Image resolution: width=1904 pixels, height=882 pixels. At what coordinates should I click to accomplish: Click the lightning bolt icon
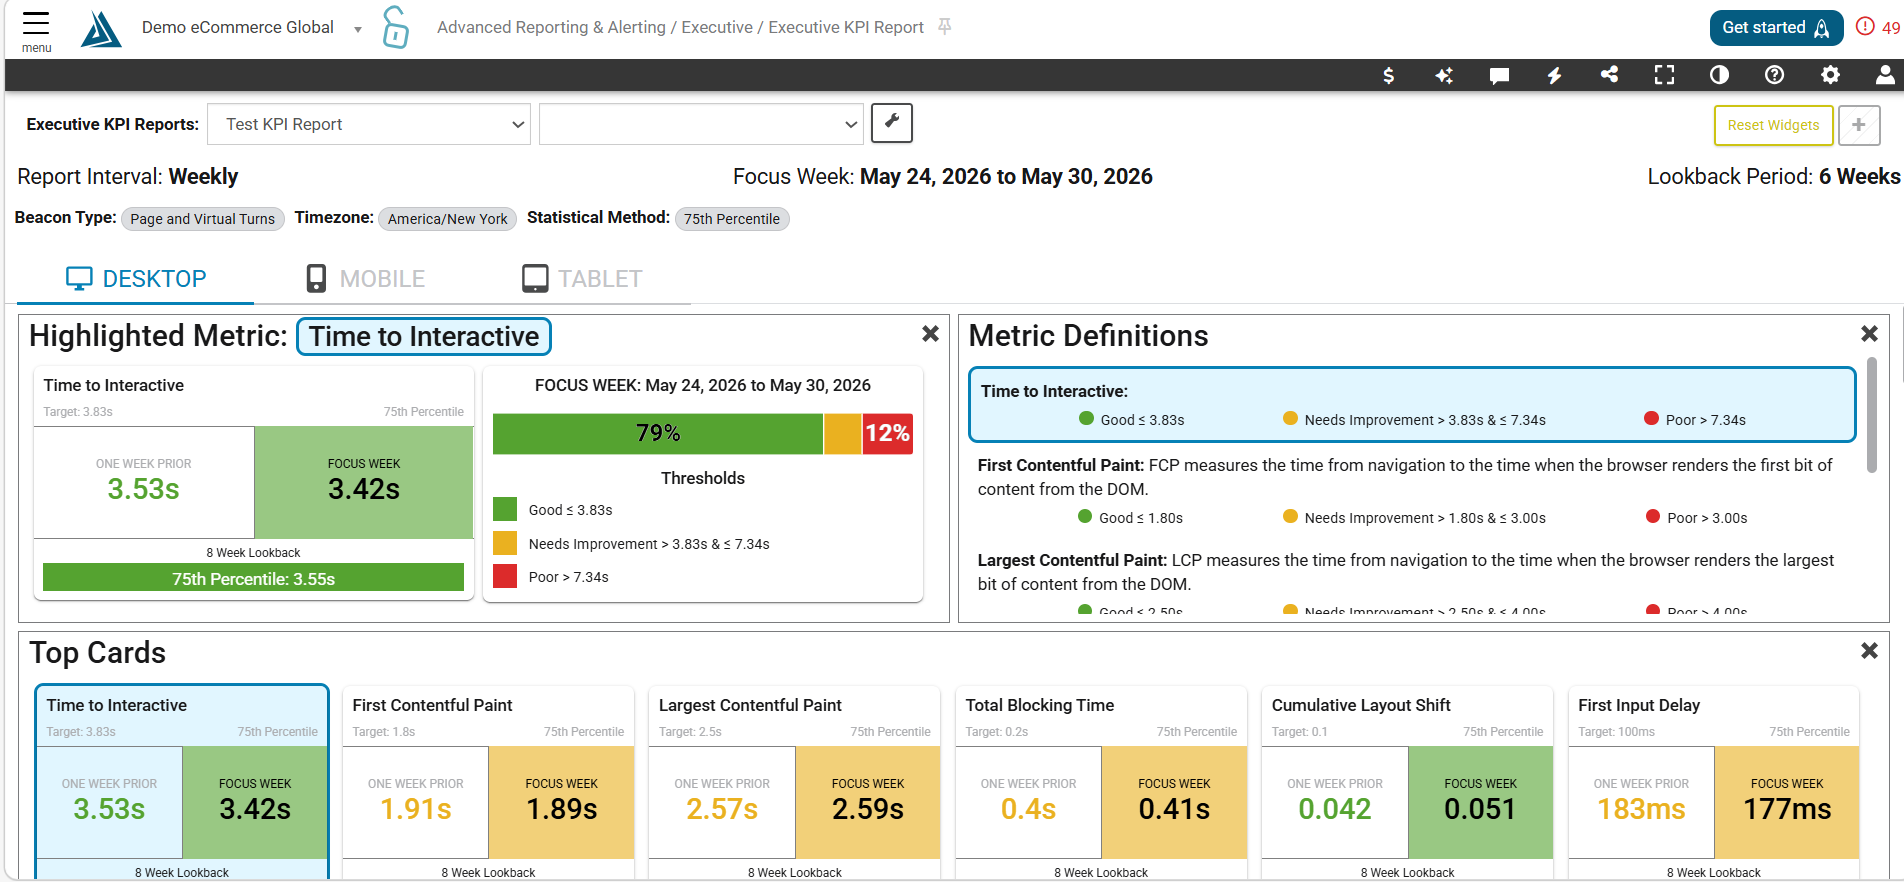click(x=1554, y=75)
